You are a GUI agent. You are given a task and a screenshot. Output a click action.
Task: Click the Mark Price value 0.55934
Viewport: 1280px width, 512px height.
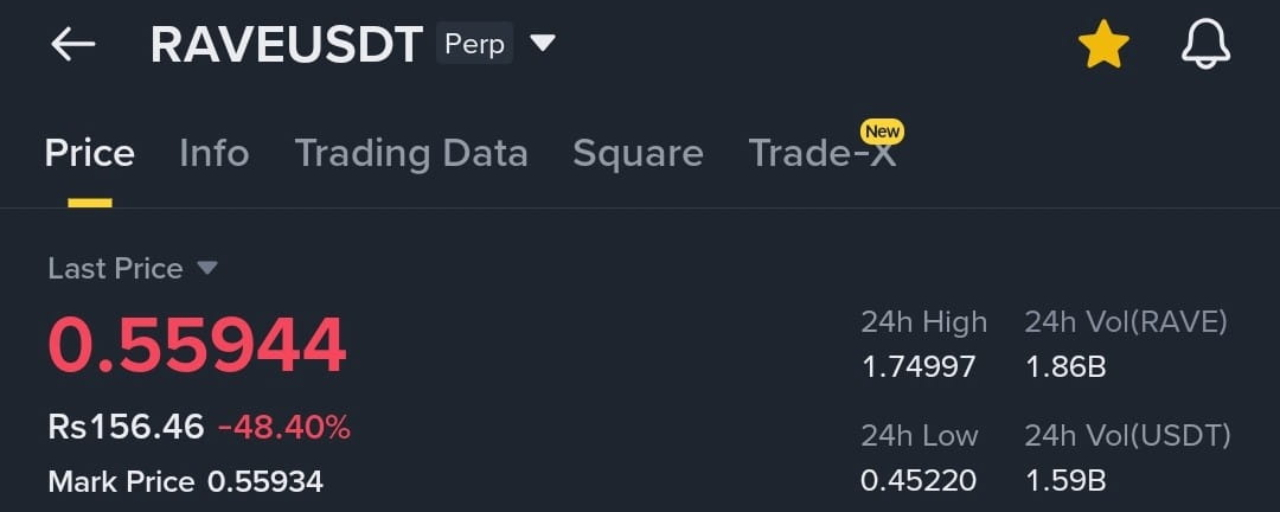pos(265,482)
